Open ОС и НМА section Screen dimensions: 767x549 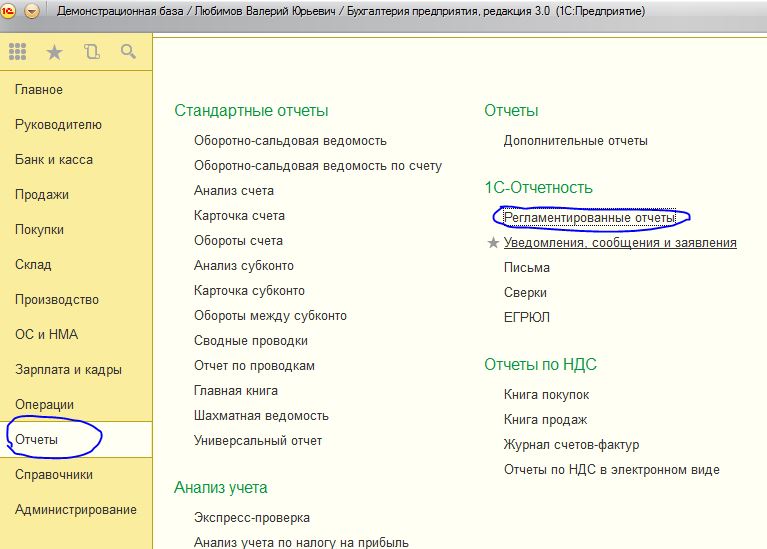(46, 335)
